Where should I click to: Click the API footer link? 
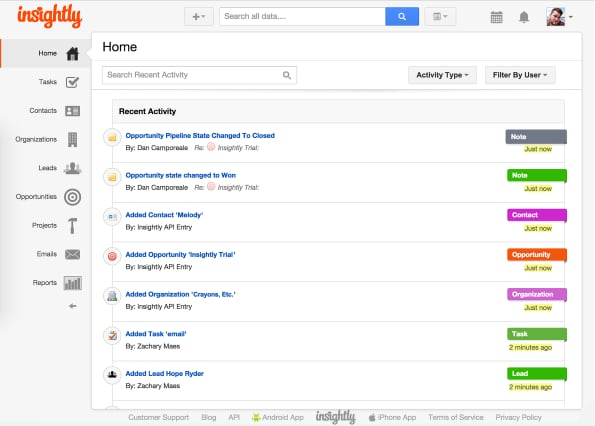pos(234,417)
